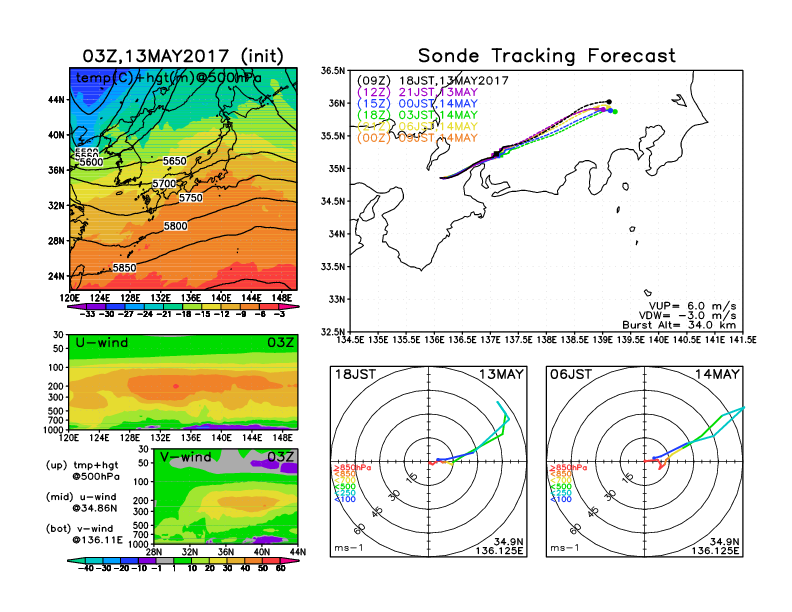Click '34.9N' in the 18JST hodograph
This screenshot has height=612, width=792.
509,542
